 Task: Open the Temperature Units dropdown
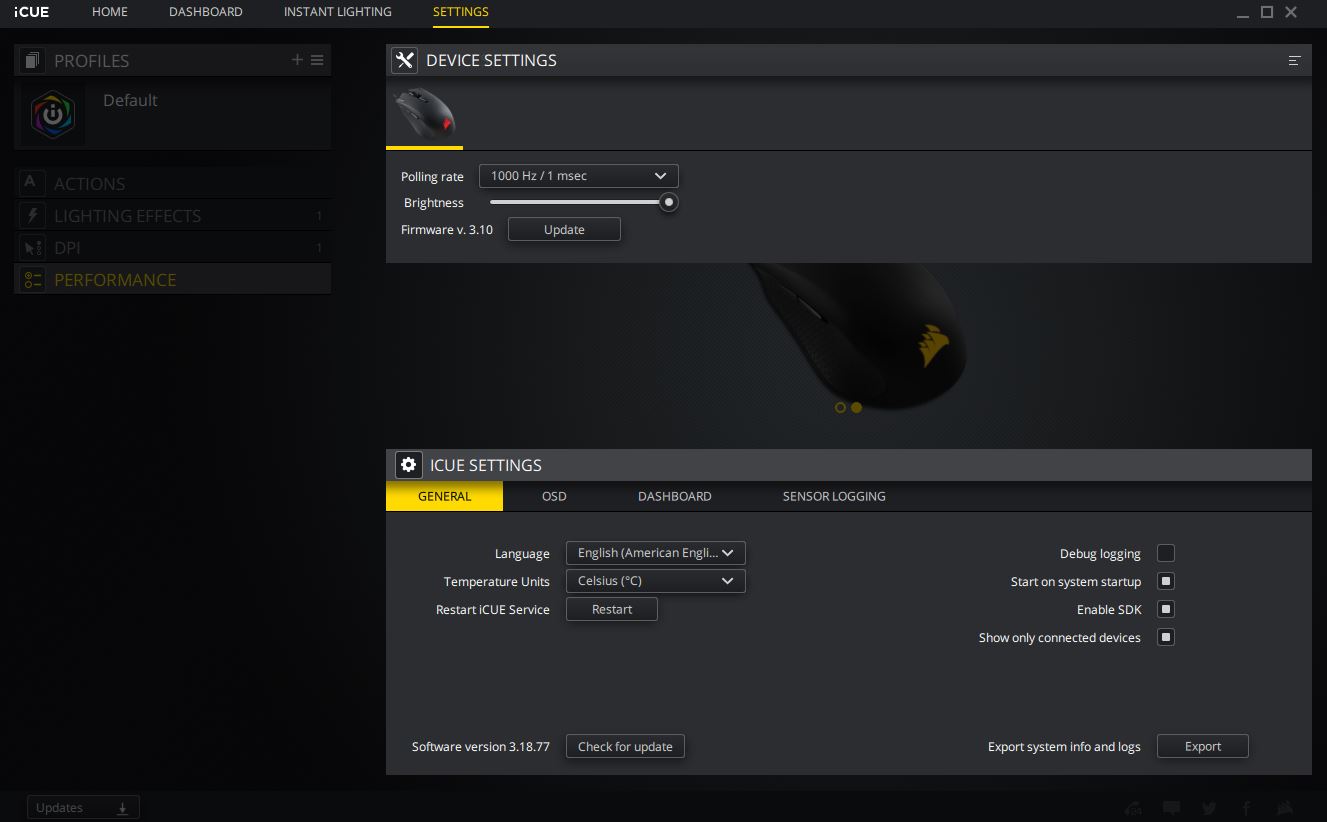655,581
